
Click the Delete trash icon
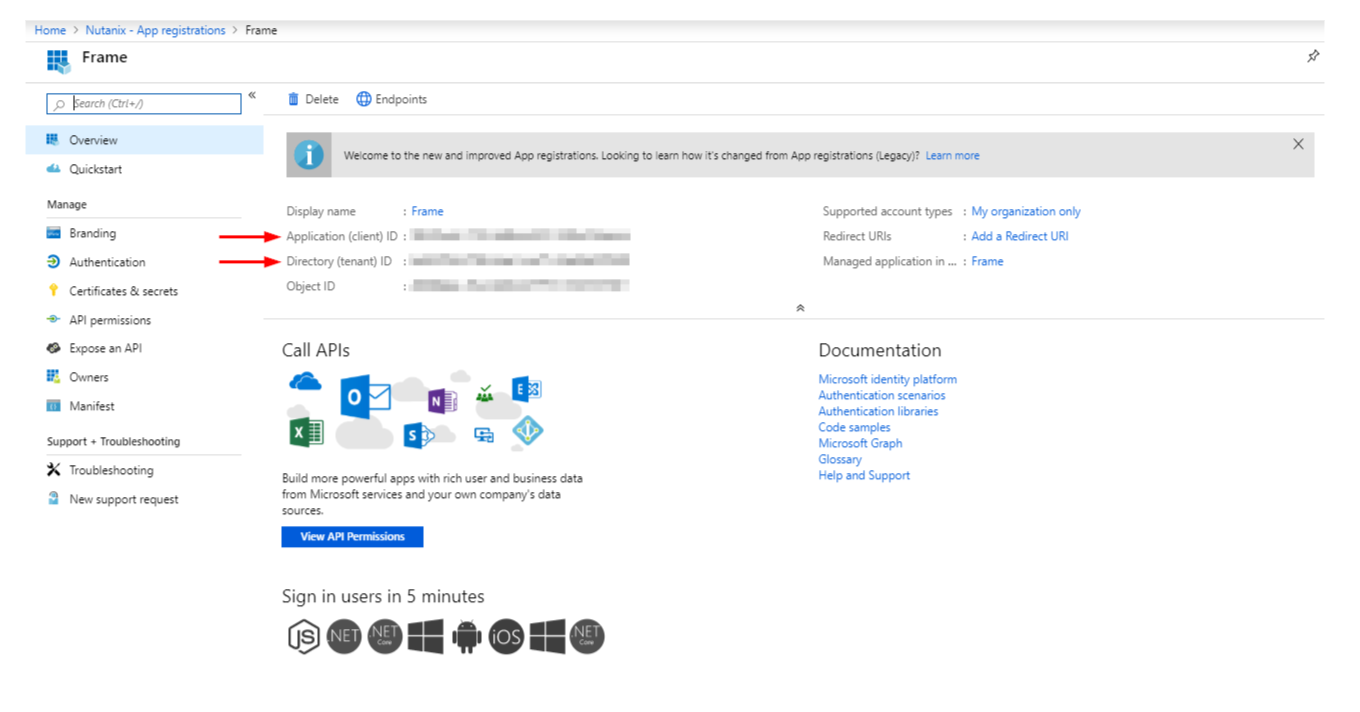coord(293,99)
